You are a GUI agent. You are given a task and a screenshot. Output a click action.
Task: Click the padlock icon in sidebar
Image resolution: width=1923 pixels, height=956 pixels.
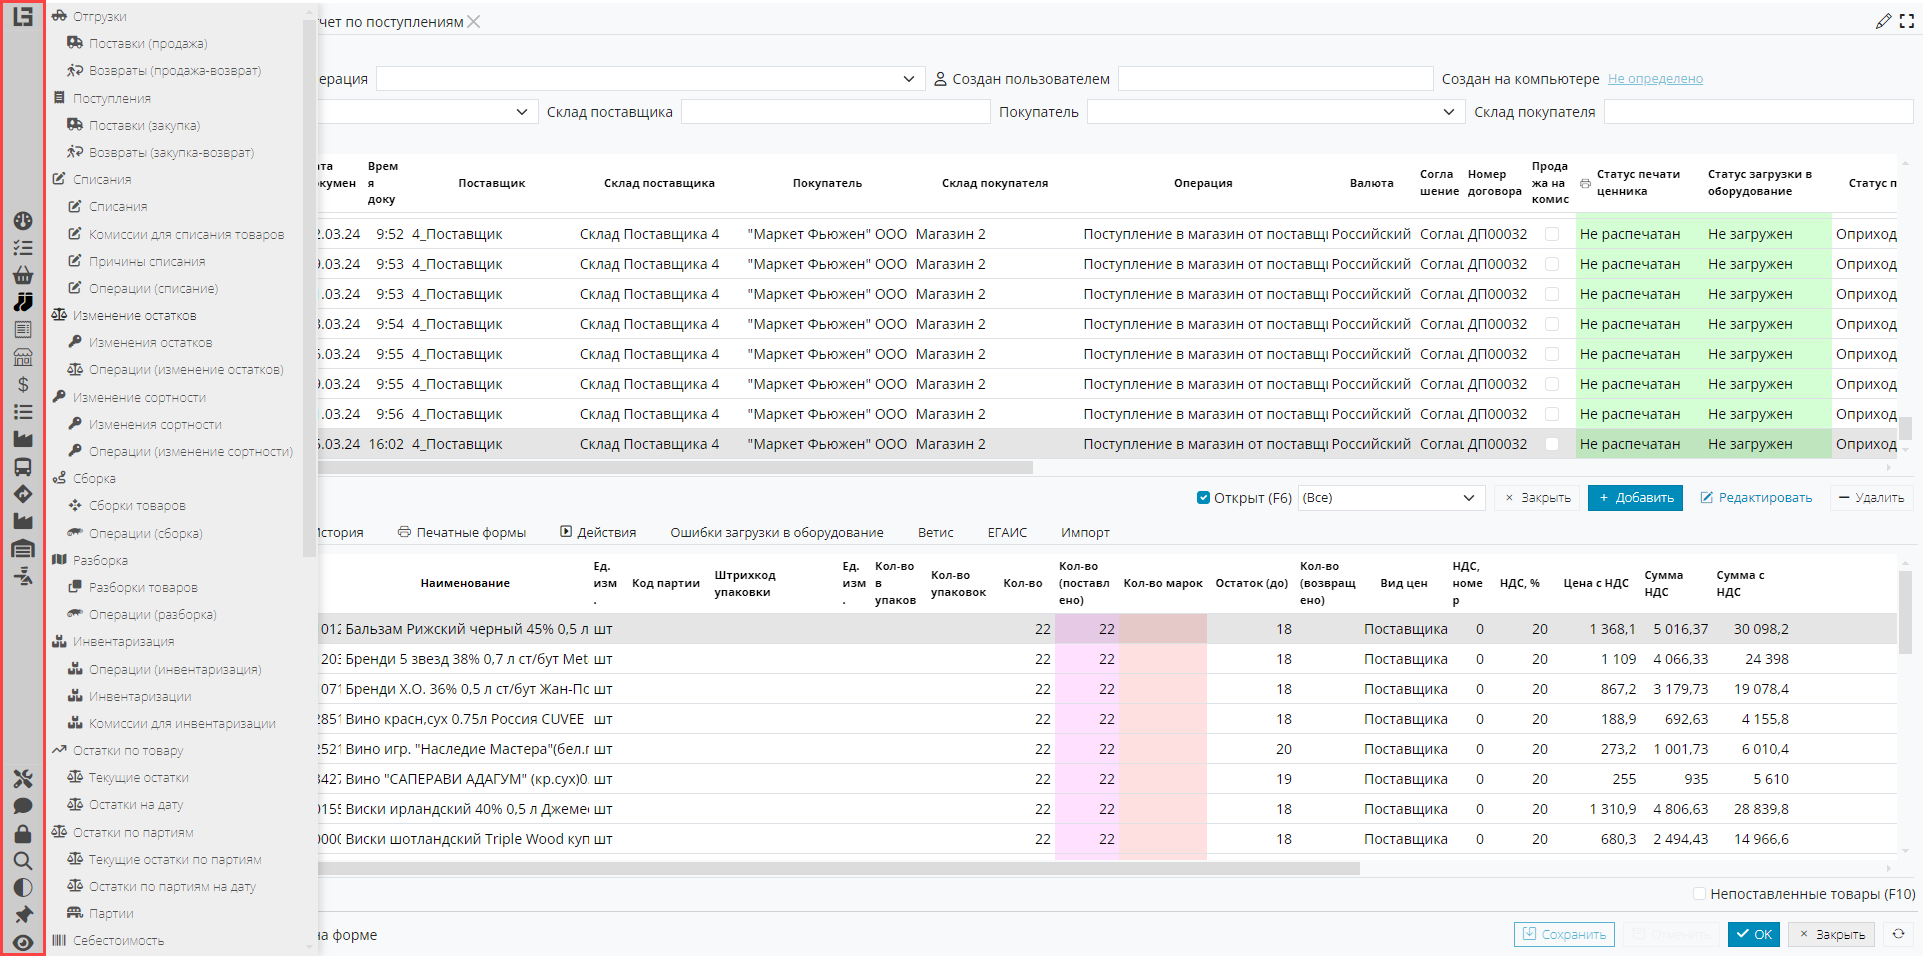click(22, 833)
